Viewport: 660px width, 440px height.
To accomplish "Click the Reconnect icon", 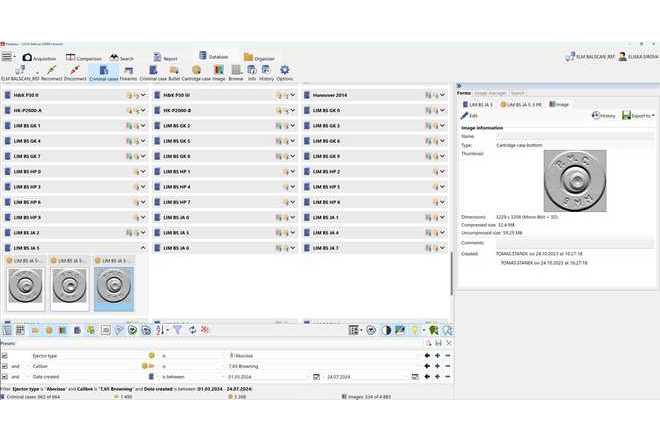I will pyautogui.click(x=51, y=72).
